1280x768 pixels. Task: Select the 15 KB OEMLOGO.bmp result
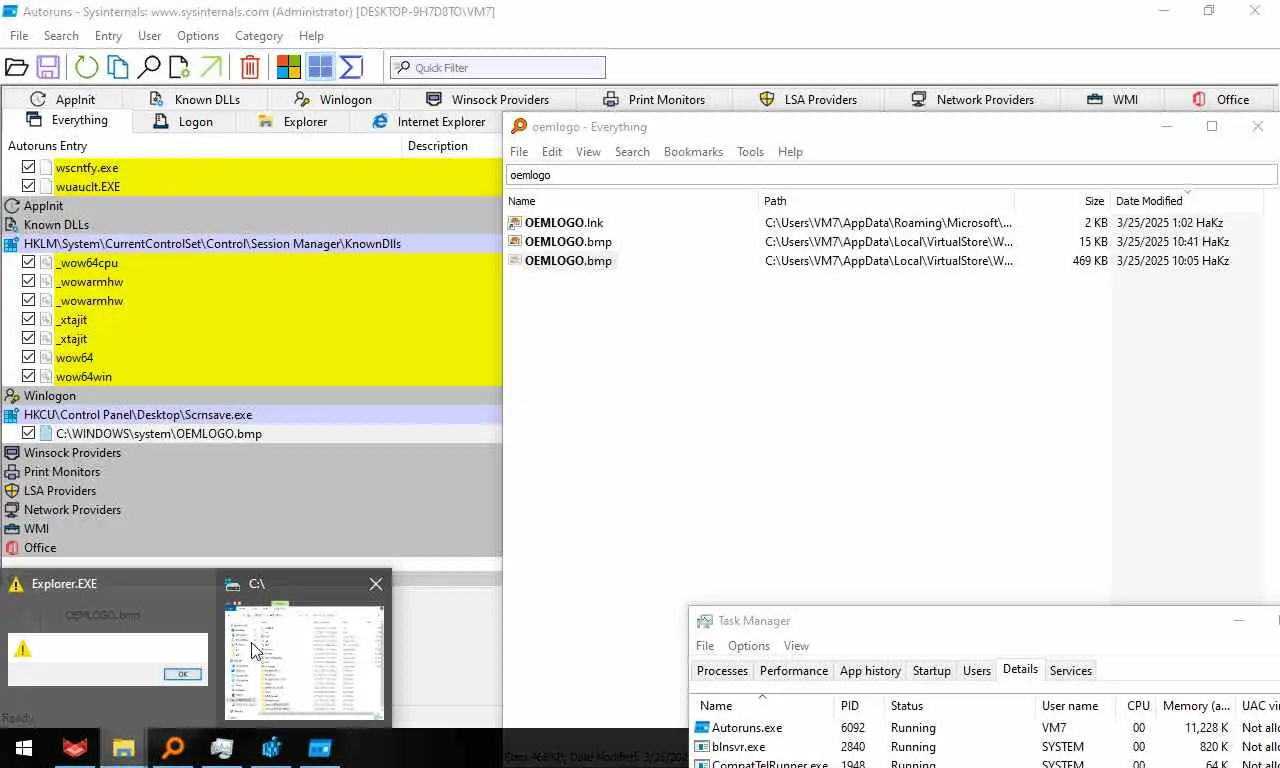click(x=568, y=242)
